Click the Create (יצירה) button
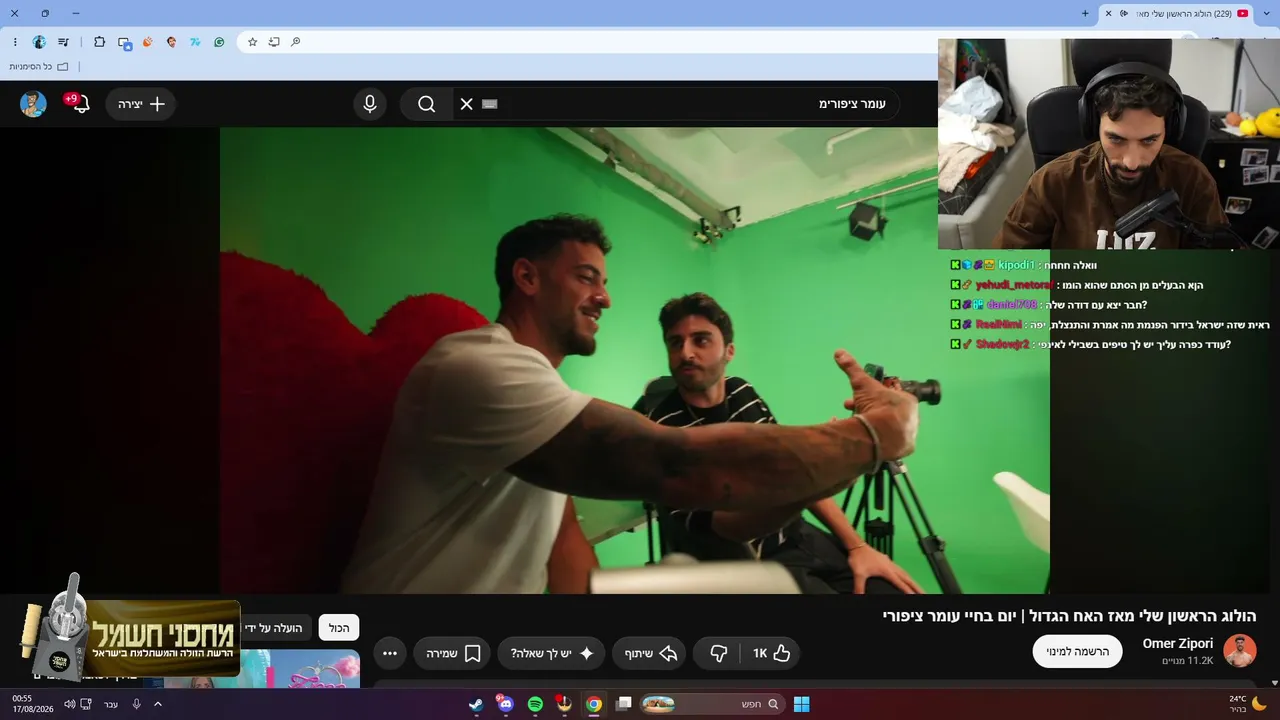This screenshot has width=1280, height=720. 141,104
